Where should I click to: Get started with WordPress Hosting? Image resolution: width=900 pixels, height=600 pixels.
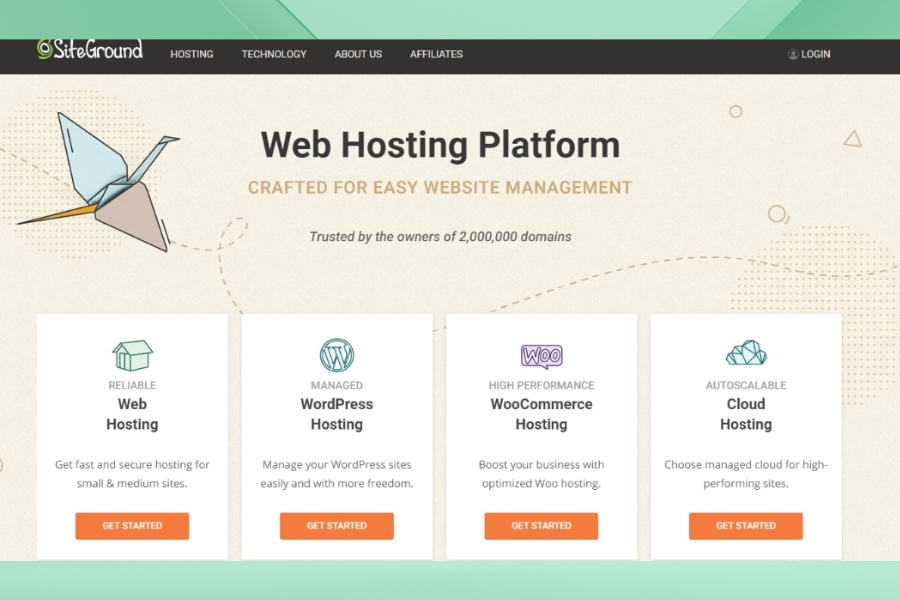coord(337,526)
